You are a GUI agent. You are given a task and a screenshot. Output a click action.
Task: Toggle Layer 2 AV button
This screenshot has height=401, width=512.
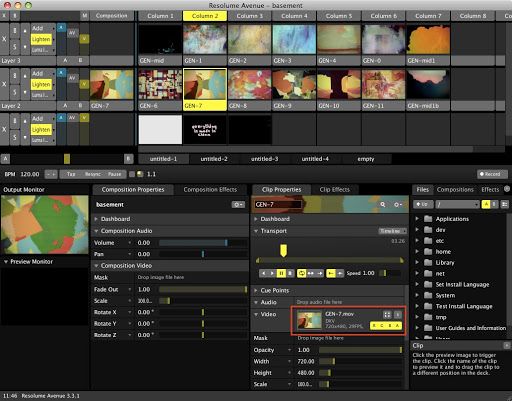click(72, 78)
